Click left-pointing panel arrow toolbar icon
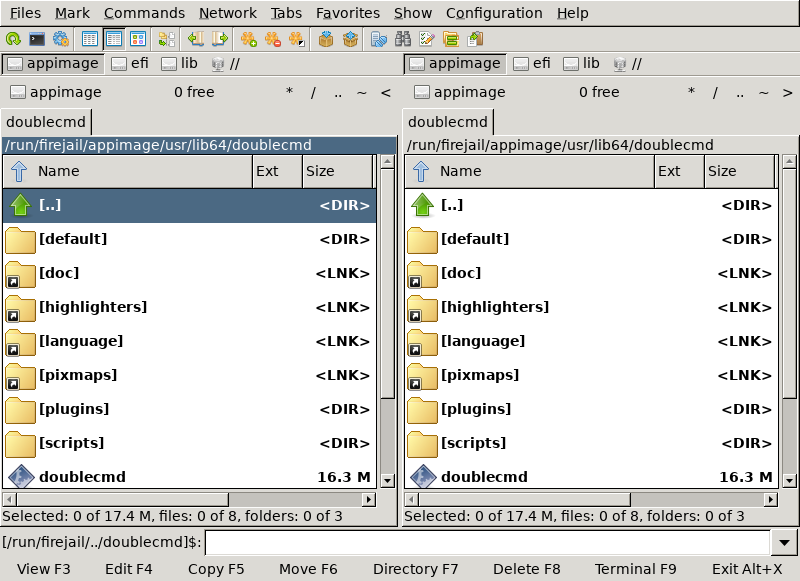 pos(195,39)
